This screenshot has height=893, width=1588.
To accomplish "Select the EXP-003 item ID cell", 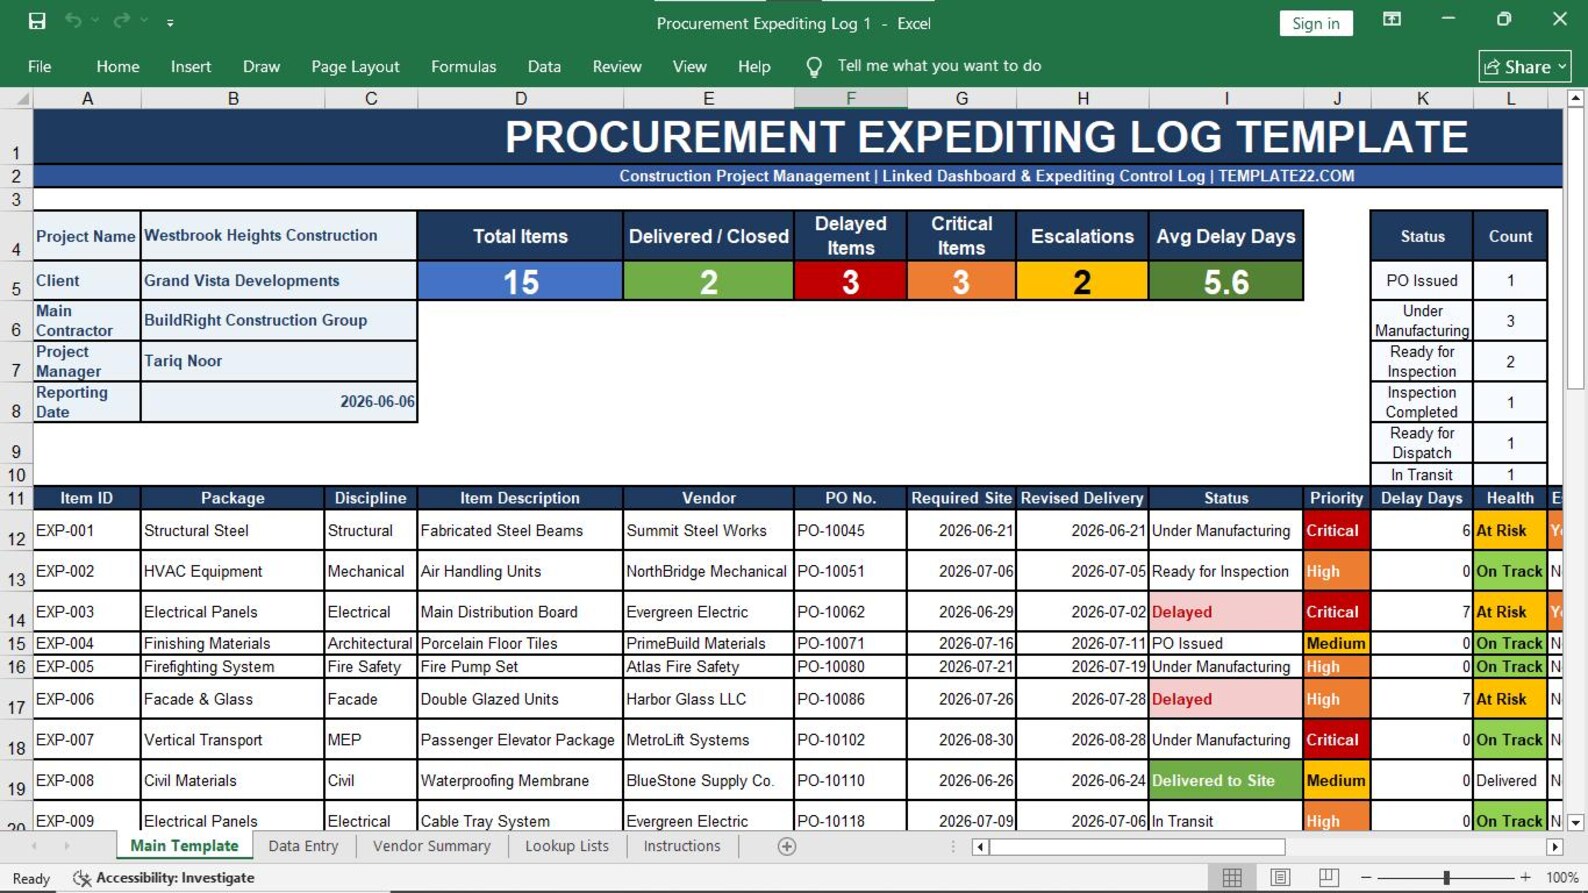I will 87,612.
